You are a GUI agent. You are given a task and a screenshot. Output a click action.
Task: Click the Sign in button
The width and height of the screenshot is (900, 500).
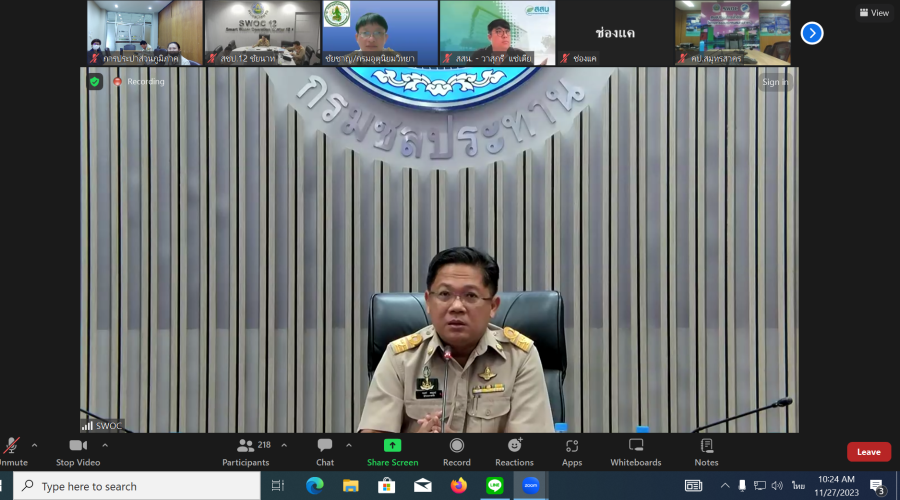point(775,82)
